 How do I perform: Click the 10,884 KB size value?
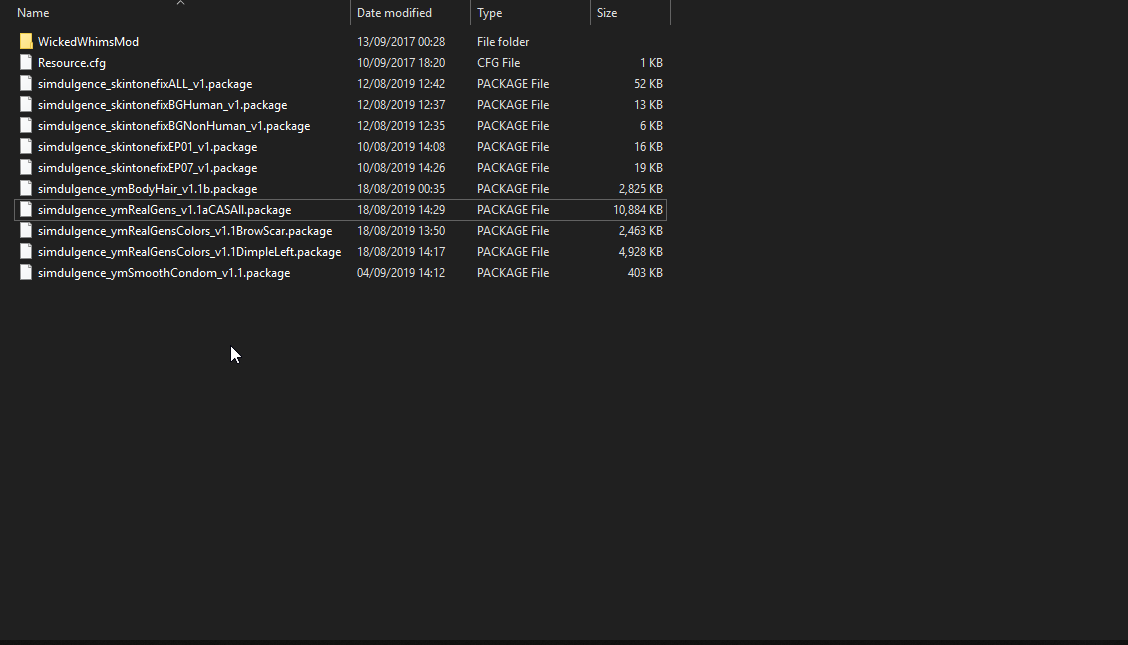click(637, 209)
